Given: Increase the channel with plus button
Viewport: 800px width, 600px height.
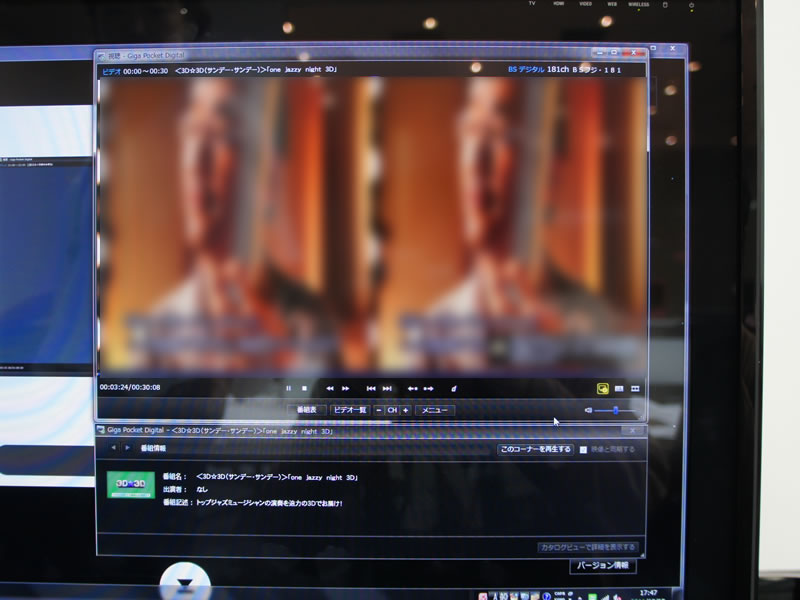Looking at the screenshot, I should [406, 410].
